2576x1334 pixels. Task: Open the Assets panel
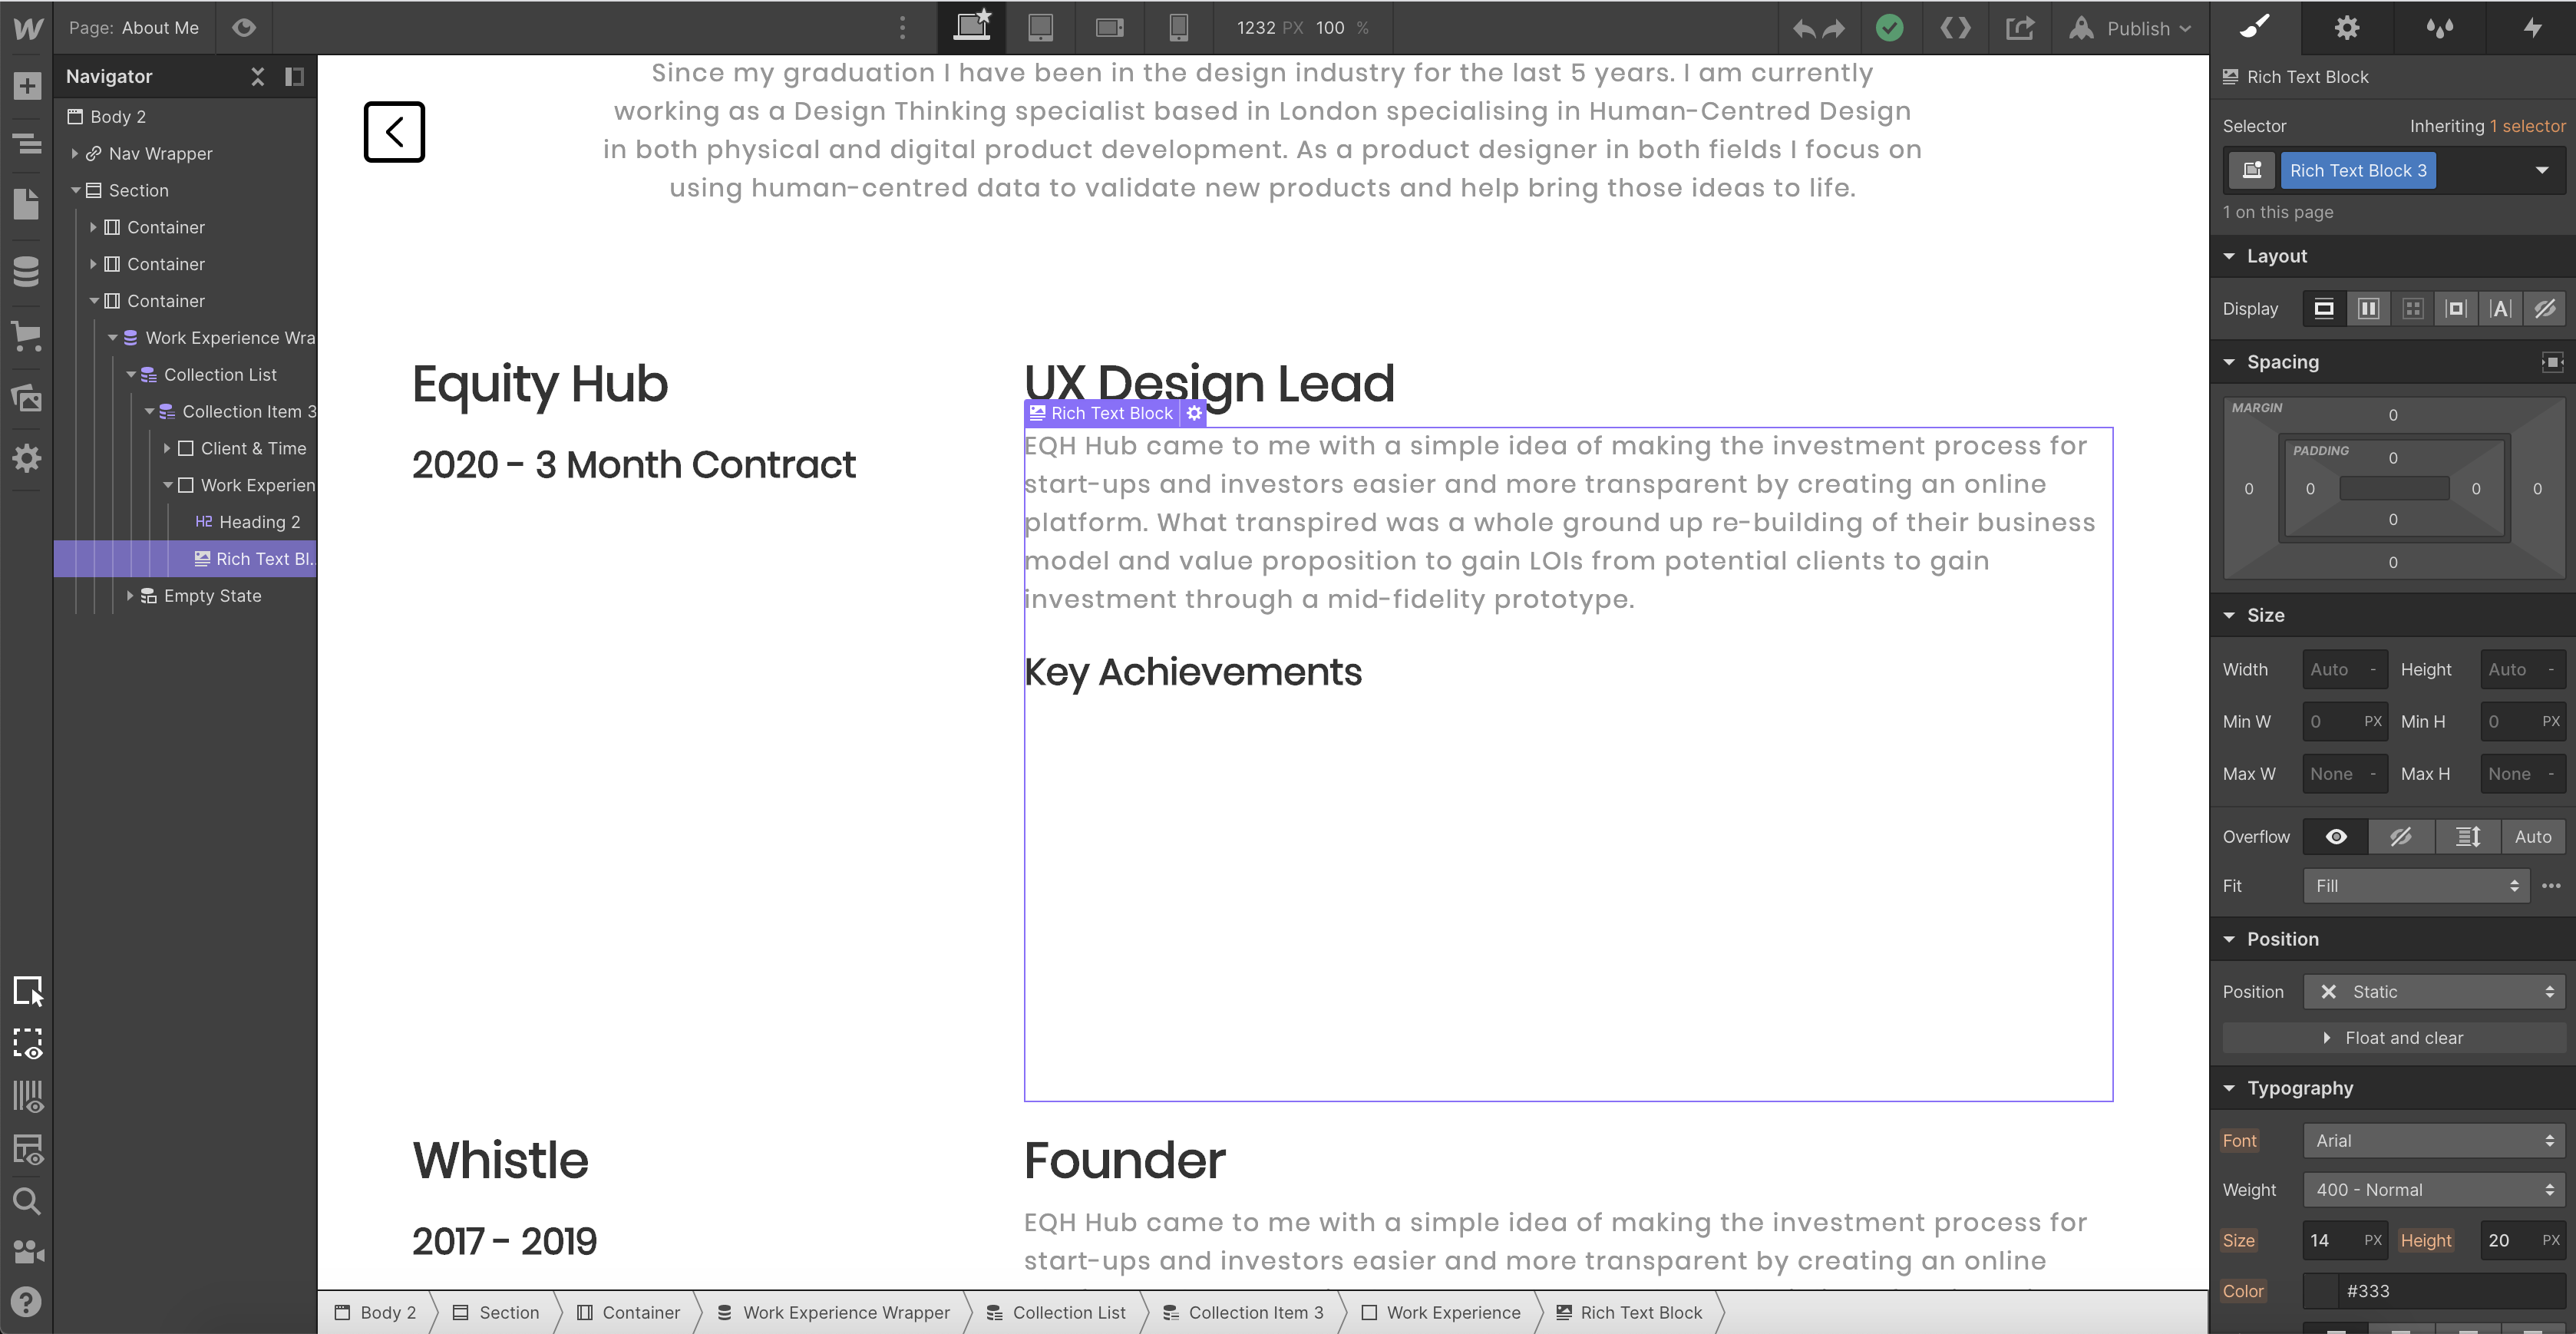coord(27,398)
